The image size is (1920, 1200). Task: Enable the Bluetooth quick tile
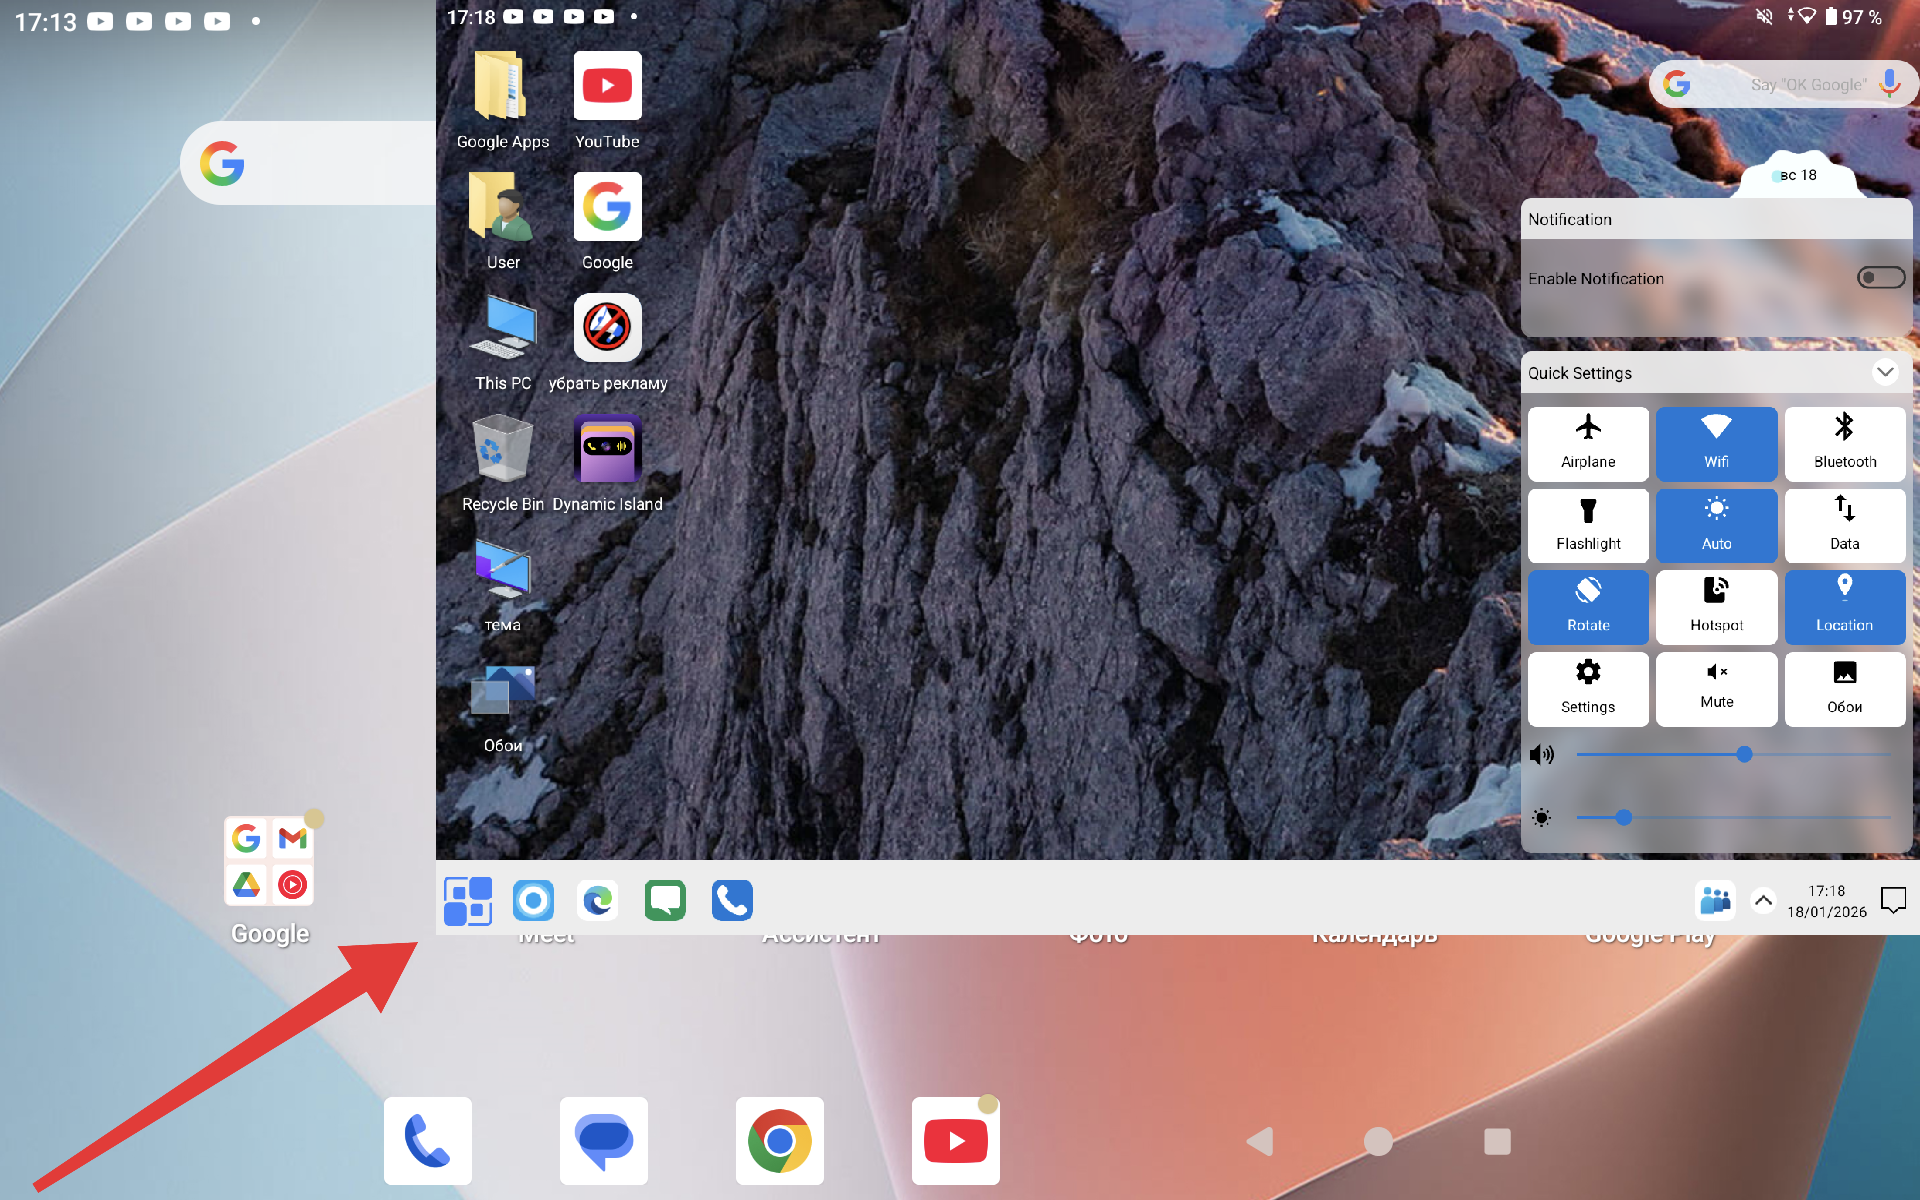click(1844, 443)
